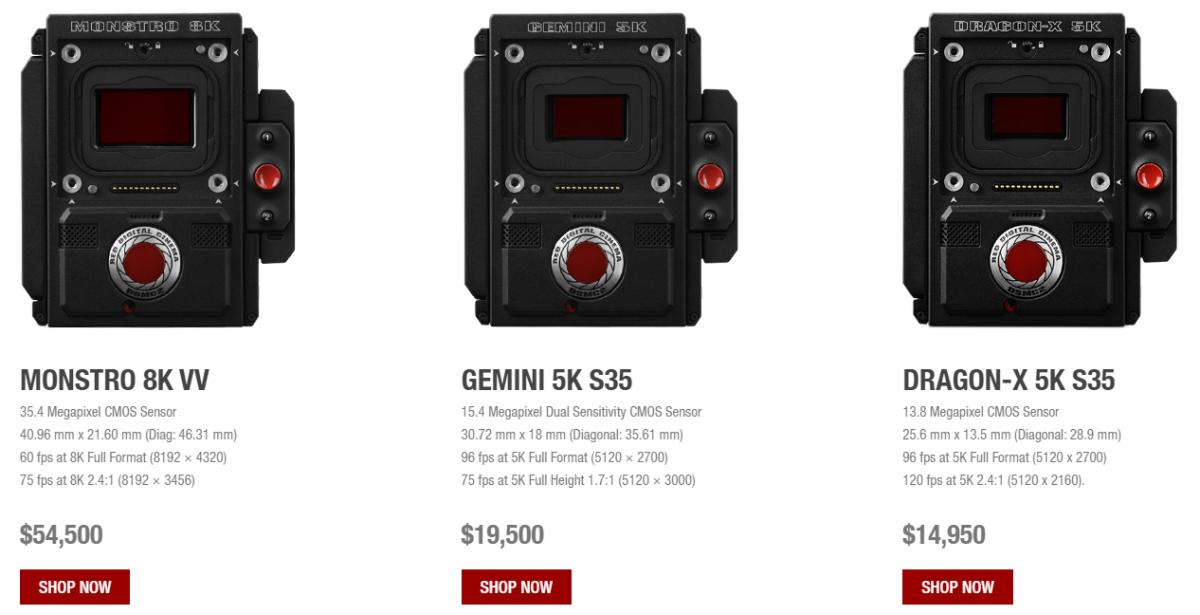1200x615 pixels.
Task: Click the red record button on Monstro camera
Action: (267, 176)
